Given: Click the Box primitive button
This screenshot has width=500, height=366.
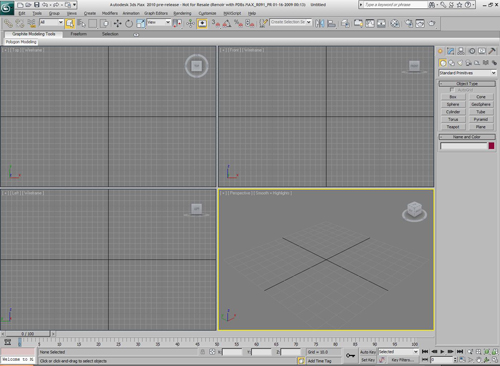Looking at the screenshot, I should pos(453,97).
